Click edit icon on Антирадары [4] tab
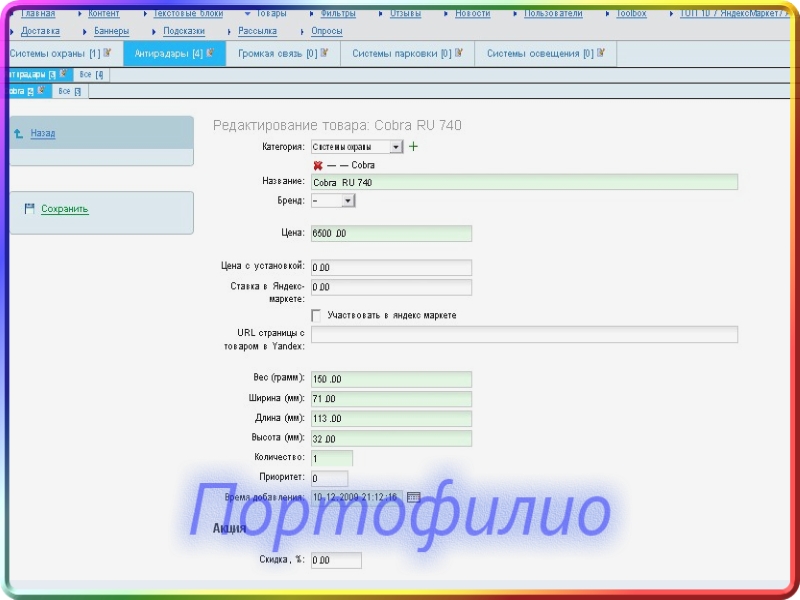The image size is (800, 600). [210, 53]
